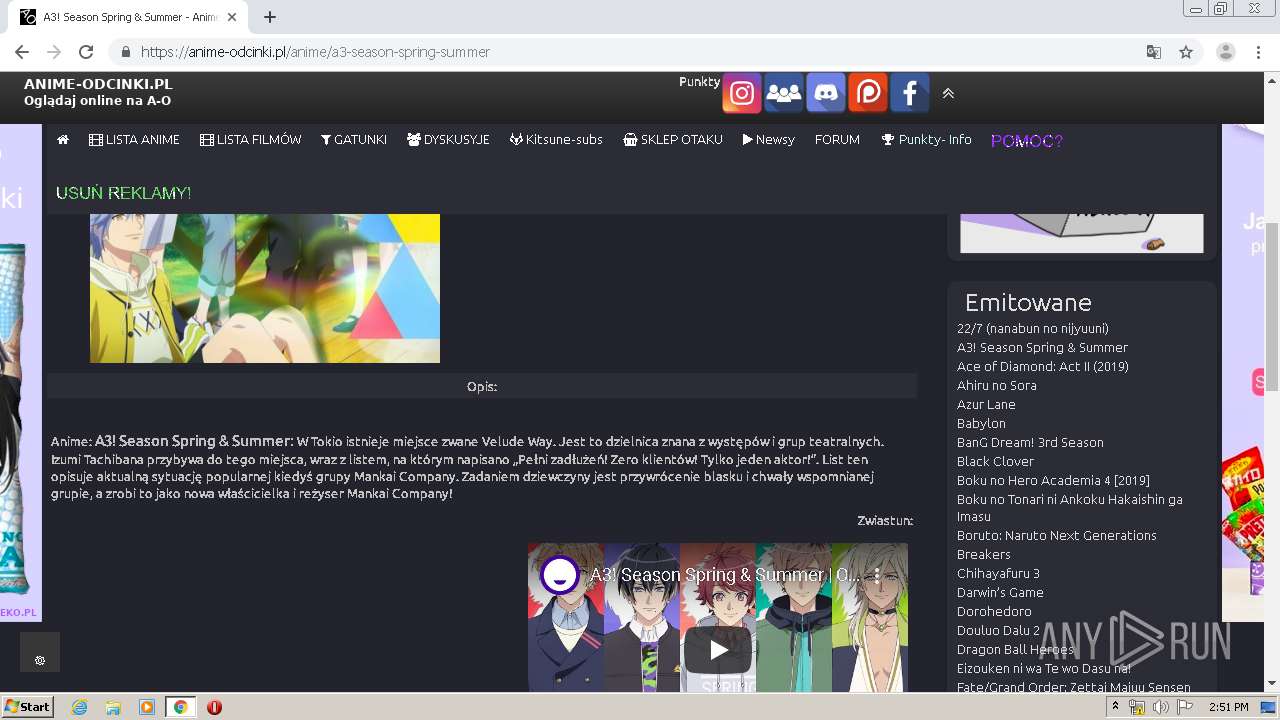Open trailer title A3! Season Spring & Summer
Screen dimensions: 1280x720
(725, 575)
